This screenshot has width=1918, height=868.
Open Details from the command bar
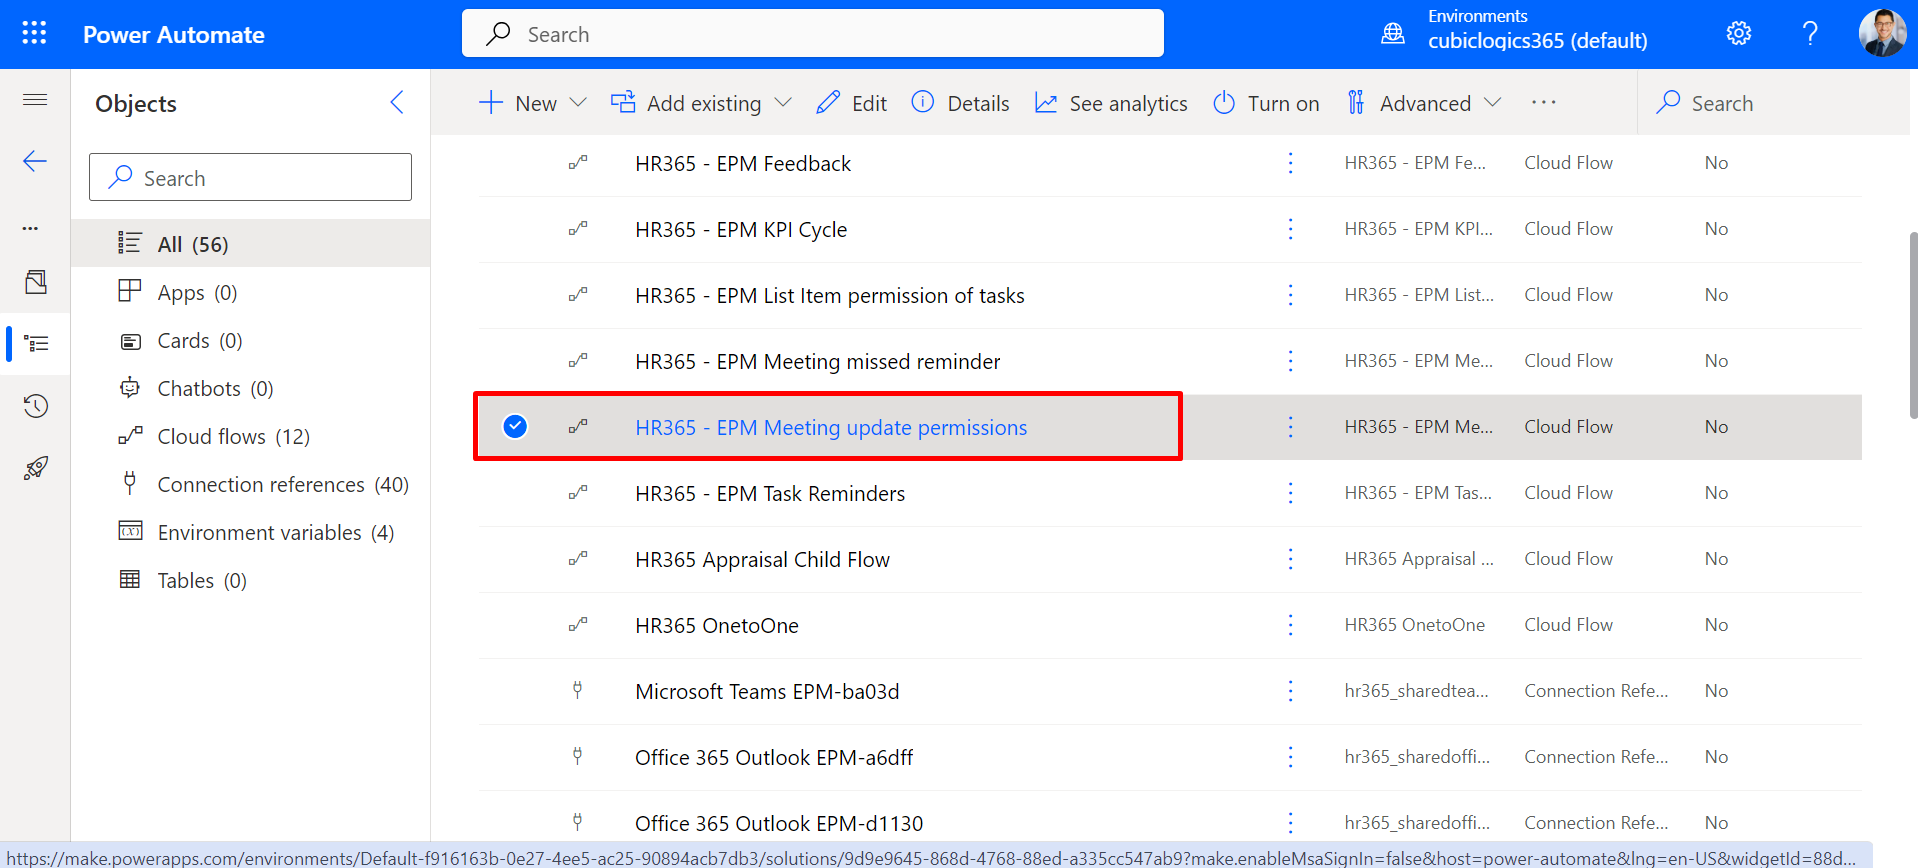click(961, 103)
